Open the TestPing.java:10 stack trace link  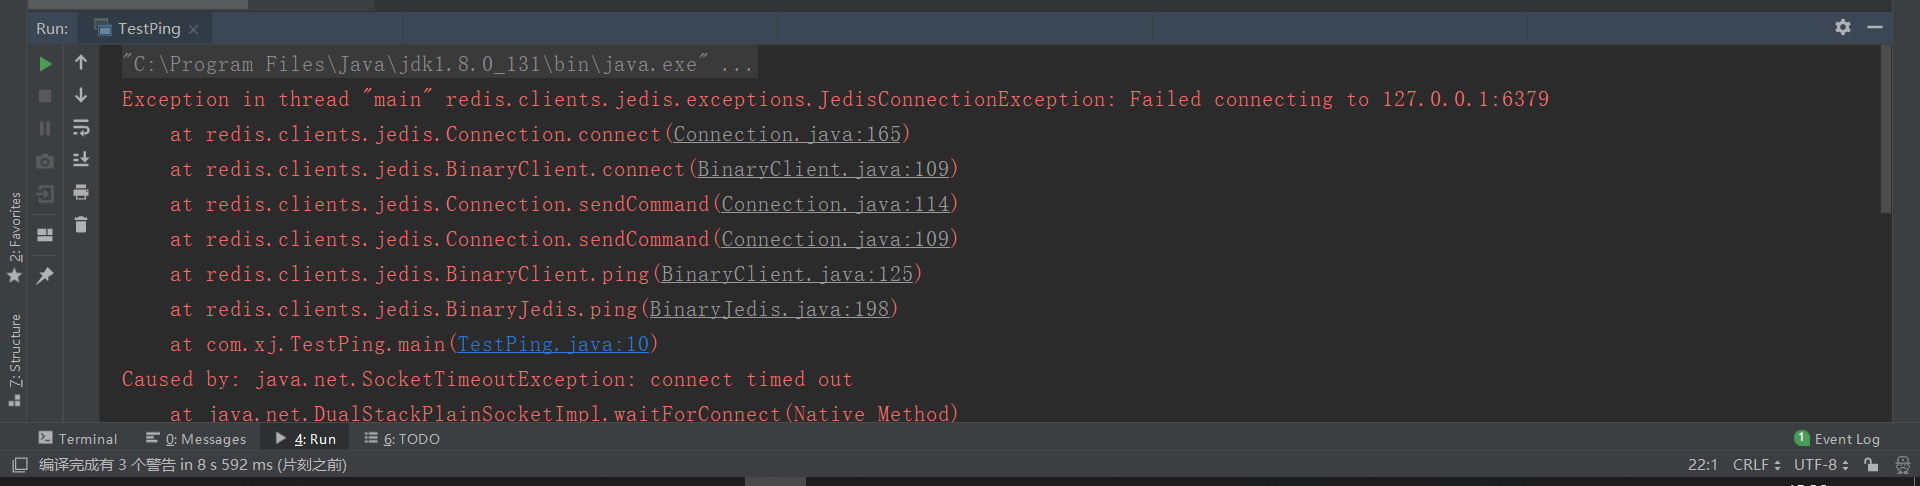553,345
